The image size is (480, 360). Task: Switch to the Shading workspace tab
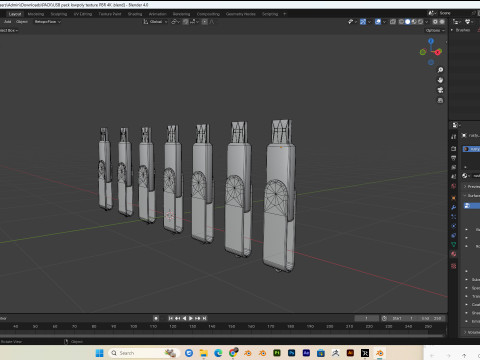point(135,14)
